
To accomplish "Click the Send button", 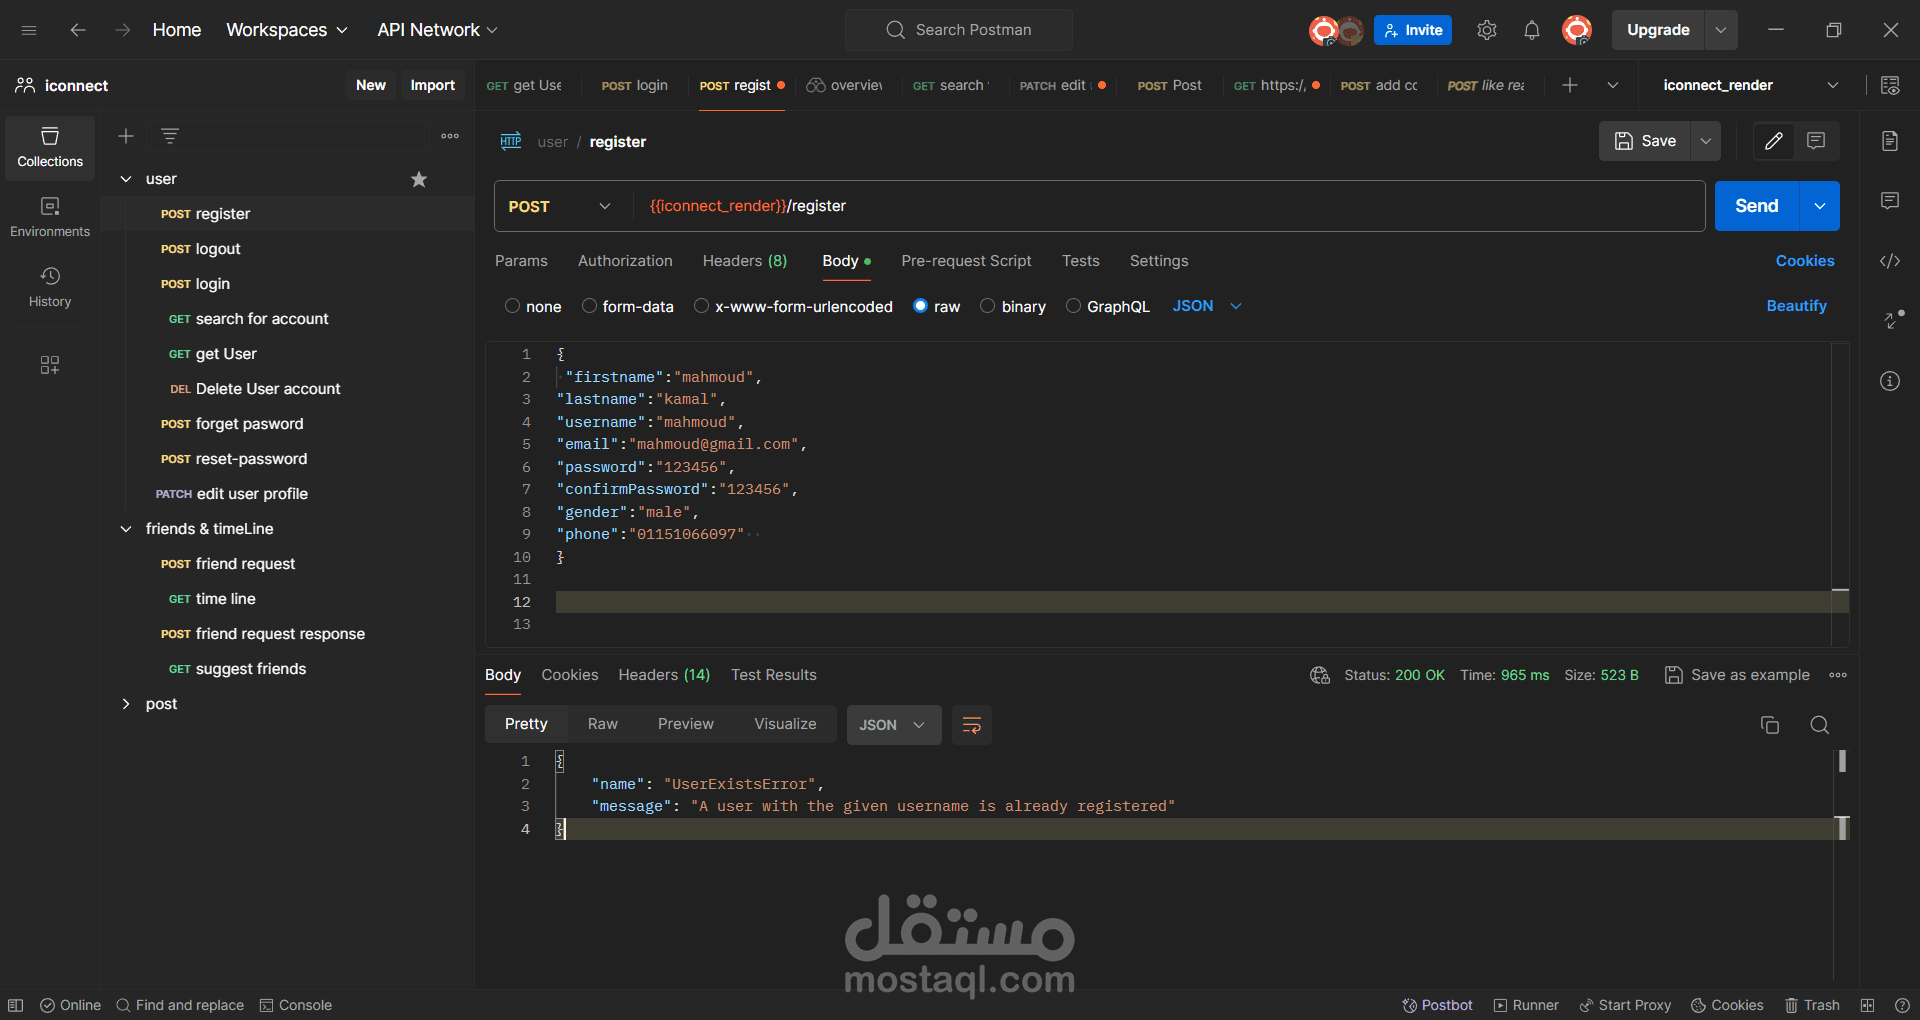I will [1757, 205].
